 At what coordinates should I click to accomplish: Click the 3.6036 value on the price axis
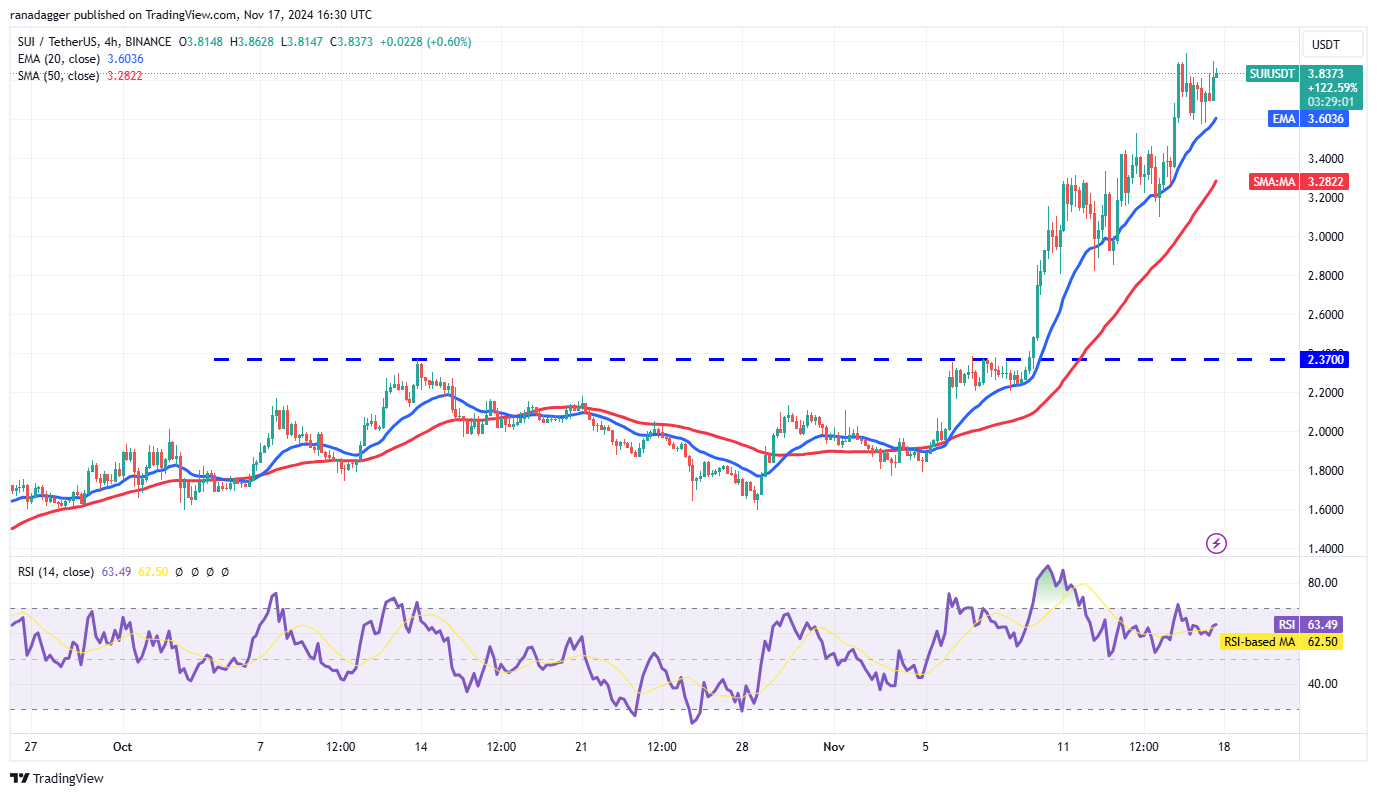tap(1327, 119)
